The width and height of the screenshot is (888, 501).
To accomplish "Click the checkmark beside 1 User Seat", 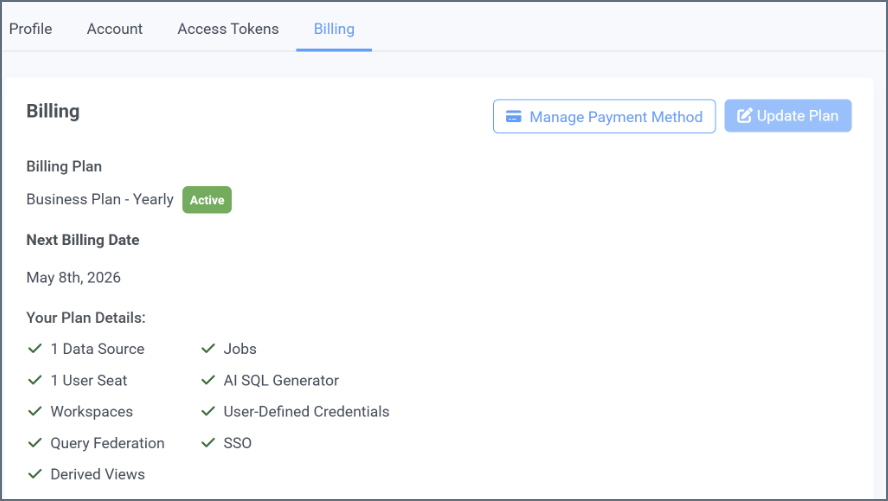I will pyautogui.click(x=35, y=380).
